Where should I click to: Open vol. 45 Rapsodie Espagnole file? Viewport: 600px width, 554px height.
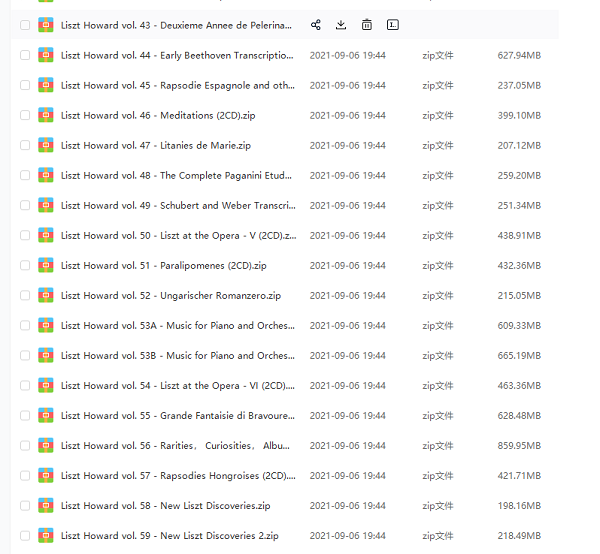click(x=178, y=85)
